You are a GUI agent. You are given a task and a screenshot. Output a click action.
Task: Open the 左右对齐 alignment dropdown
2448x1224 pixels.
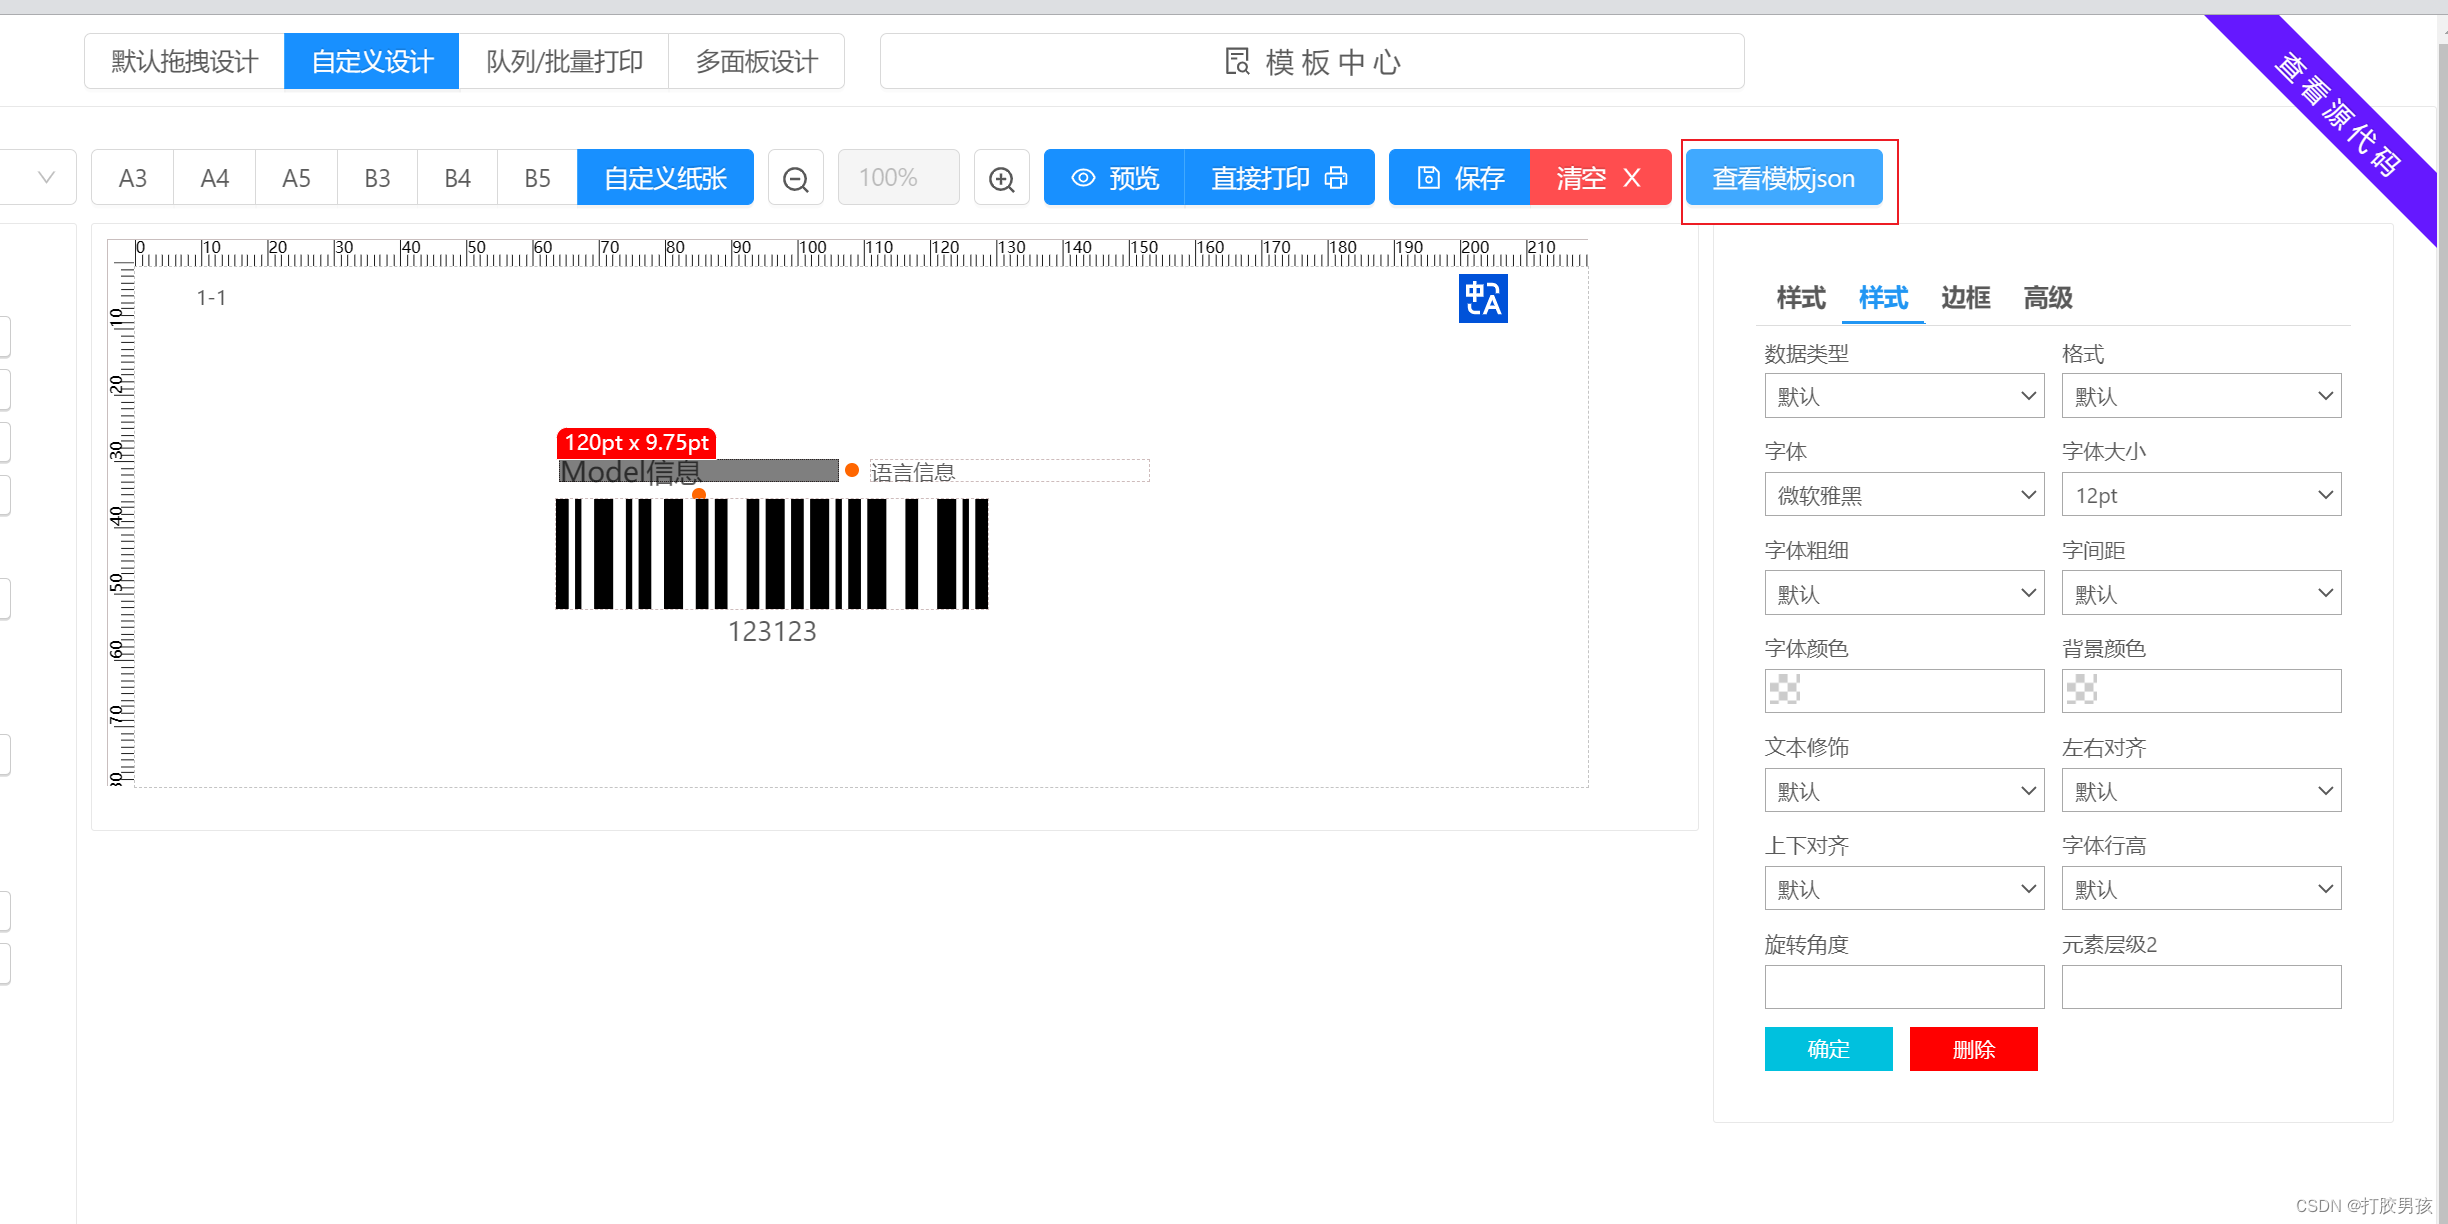click(x=2200, y=791)
